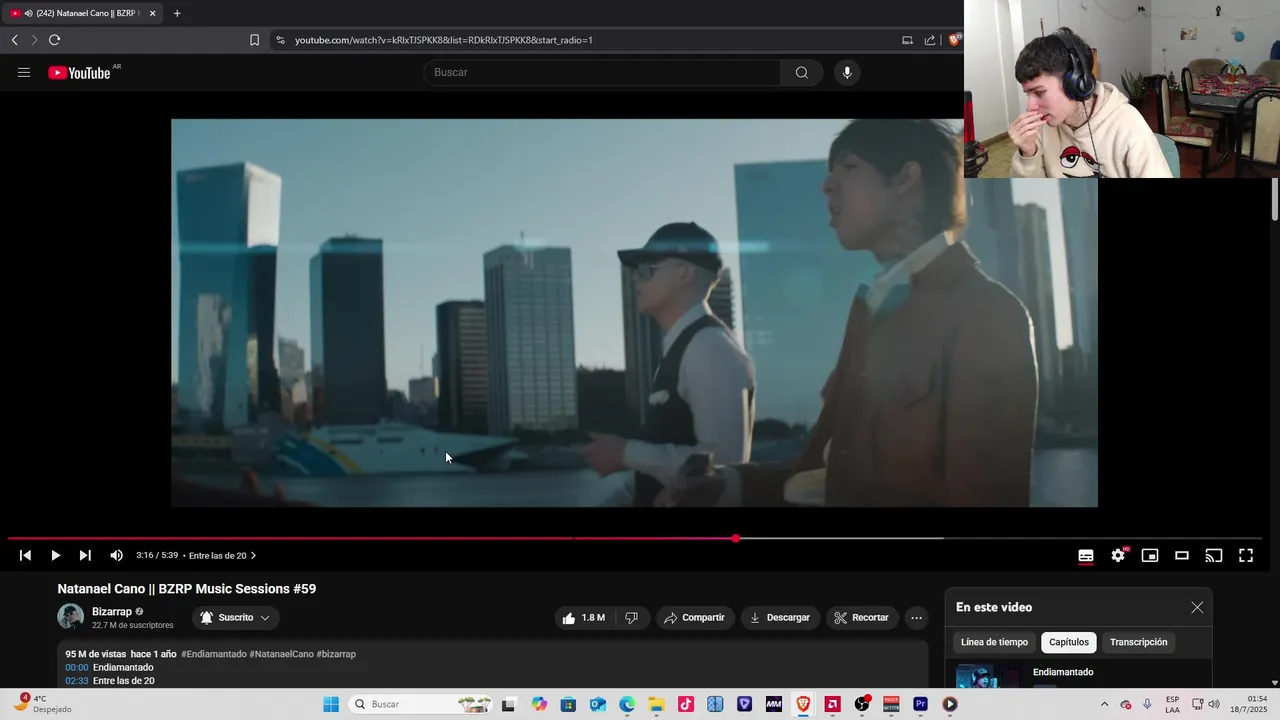1280x720 pixels.
Task: Expand the Entre las de 20 chapter chevron
Action: [253, 555]
